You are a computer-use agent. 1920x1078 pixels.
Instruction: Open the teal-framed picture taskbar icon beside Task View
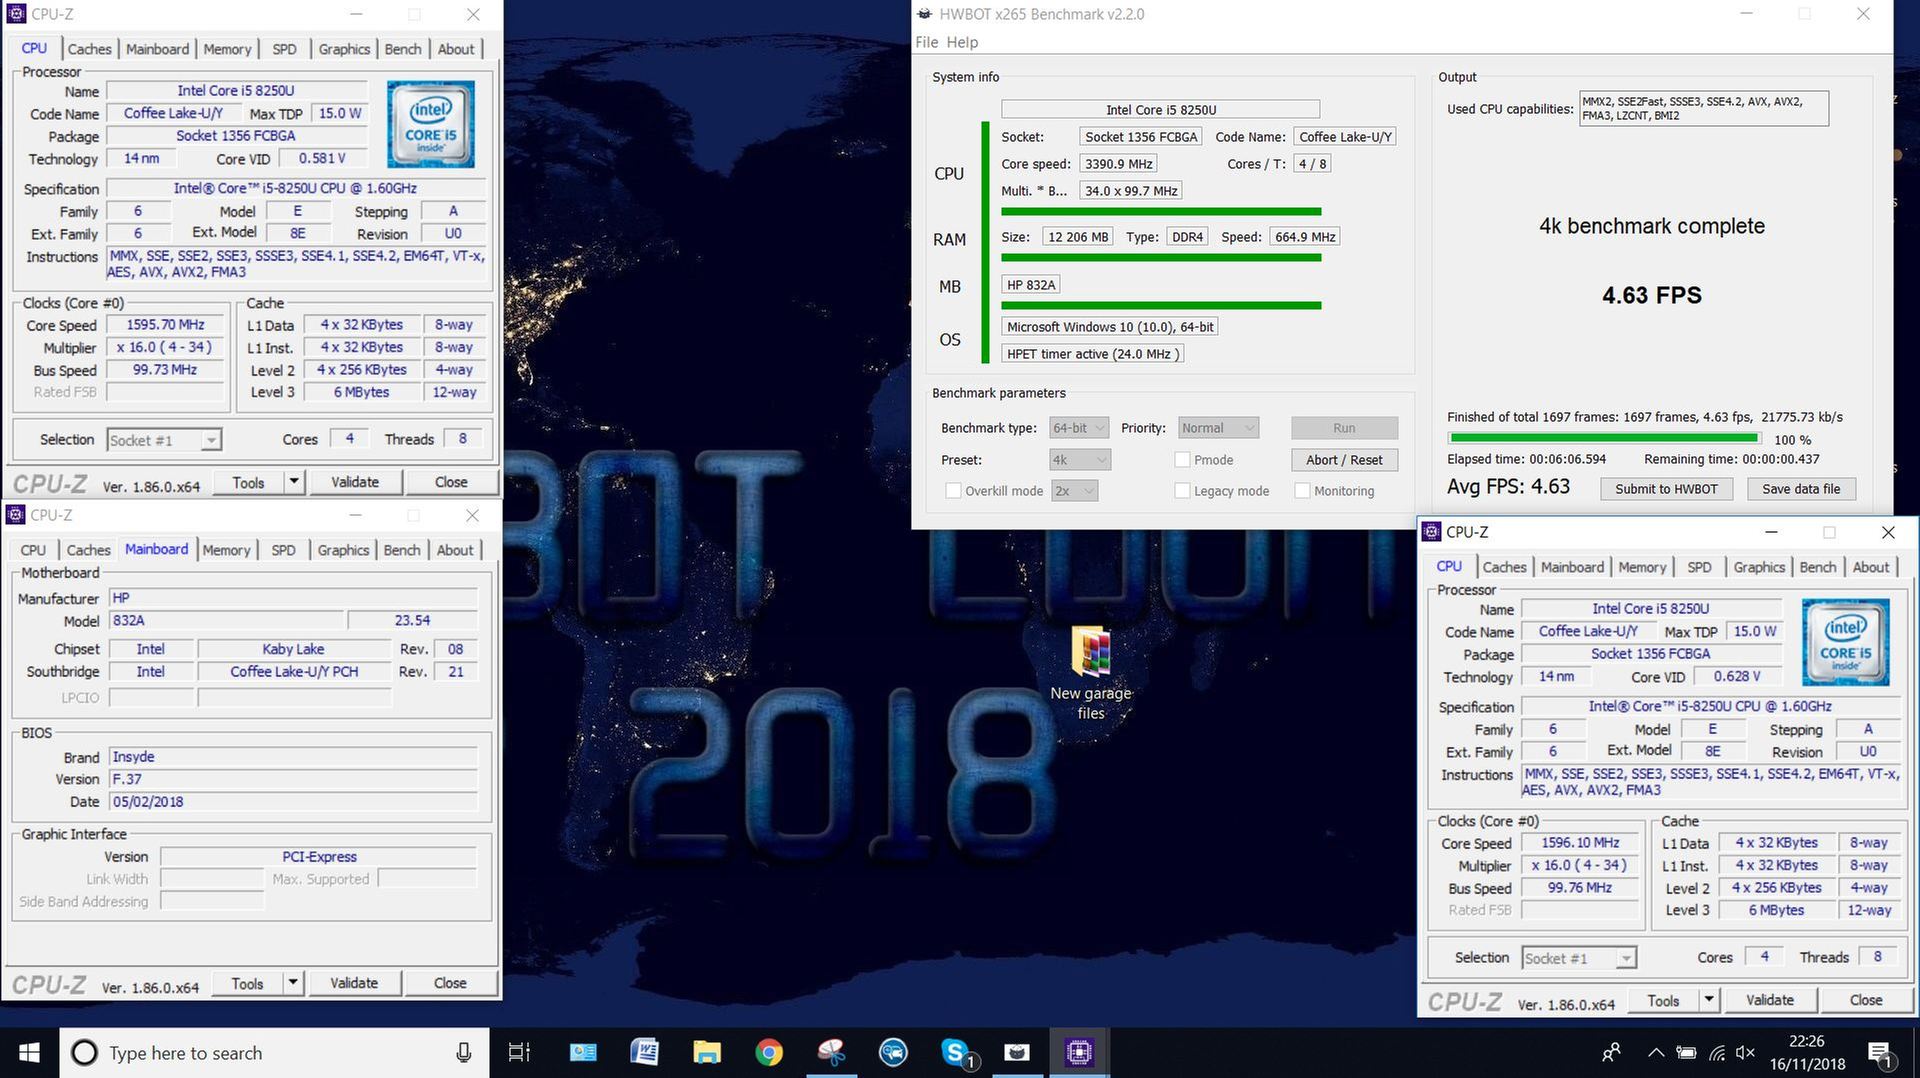click(x=583, y=1053)
